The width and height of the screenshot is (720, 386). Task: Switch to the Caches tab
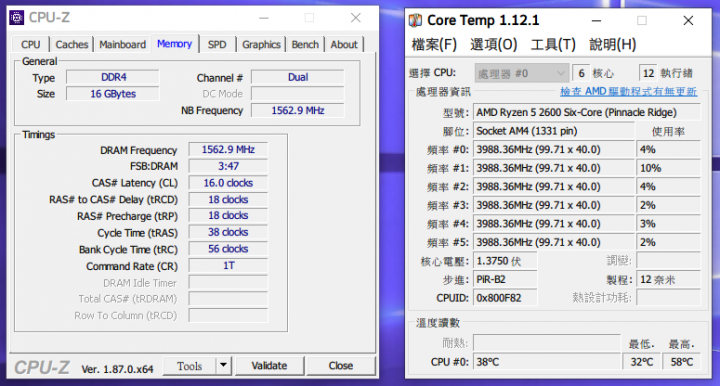(x=72, y=45)
